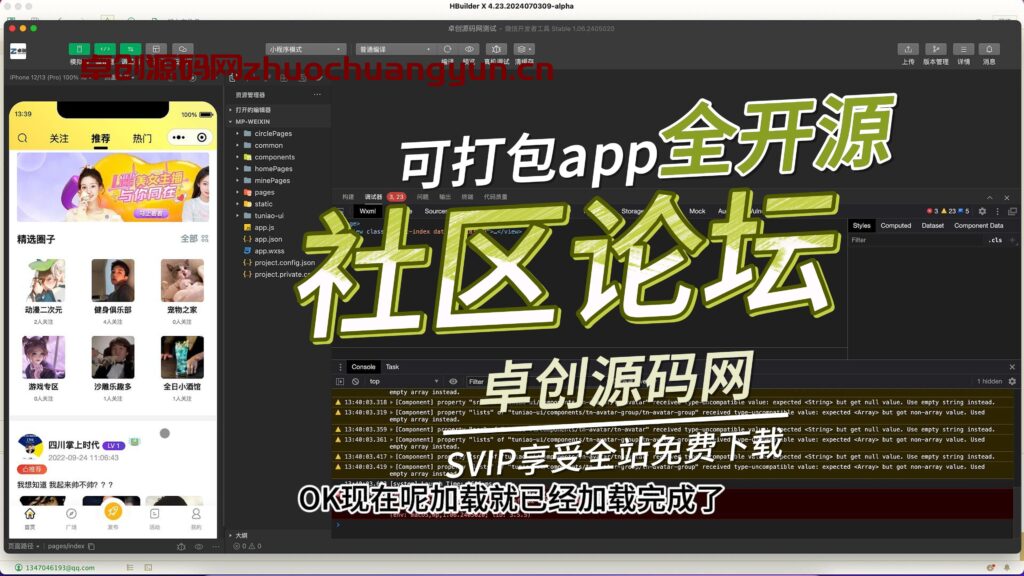Click the upload icon

click(908, 49)
